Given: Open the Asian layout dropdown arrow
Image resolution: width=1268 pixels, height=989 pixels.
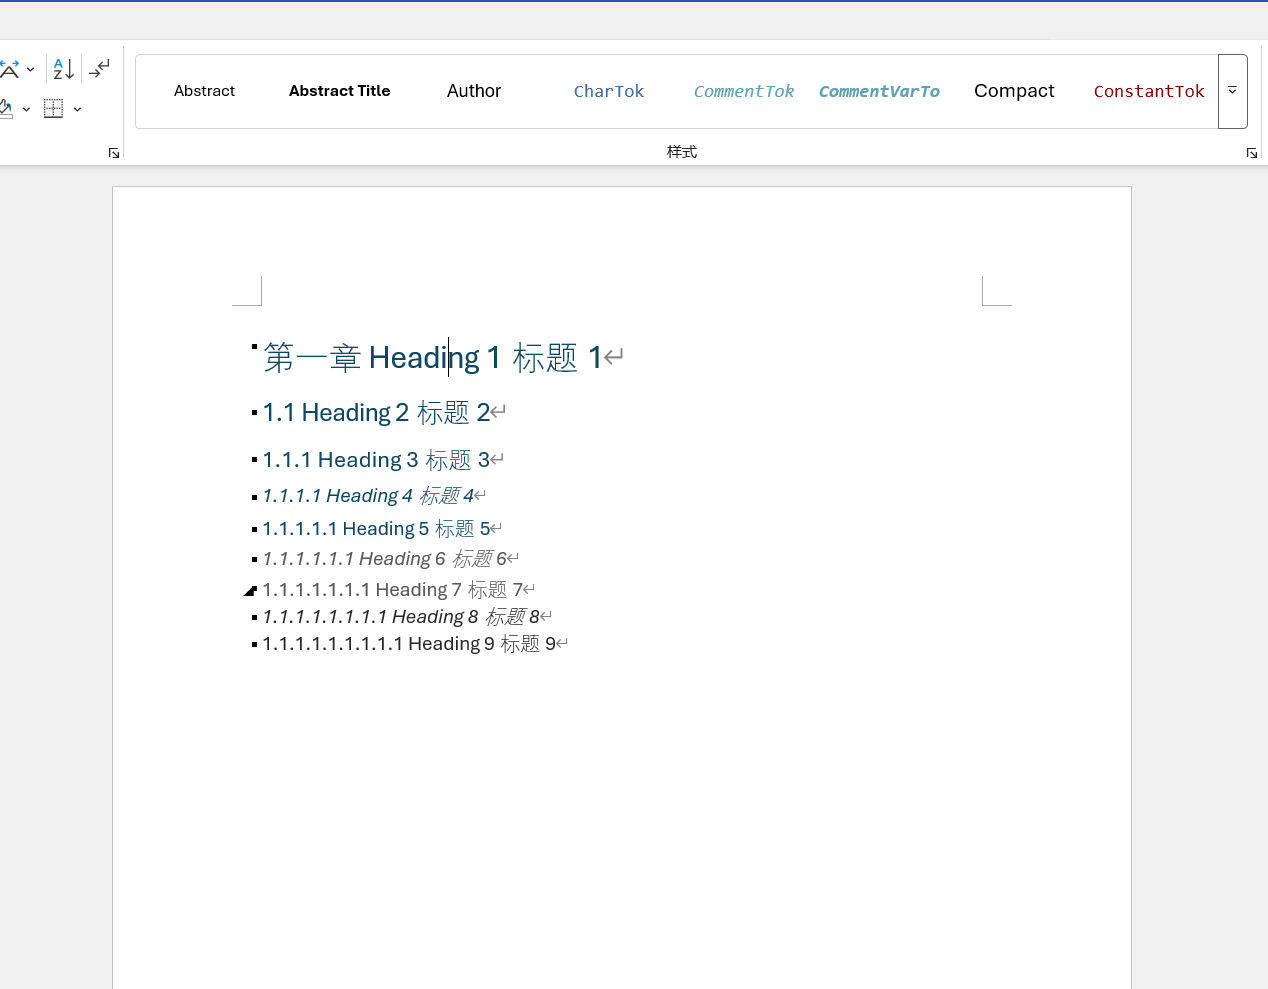Looking at the screenshot, I should click(31, 69).
